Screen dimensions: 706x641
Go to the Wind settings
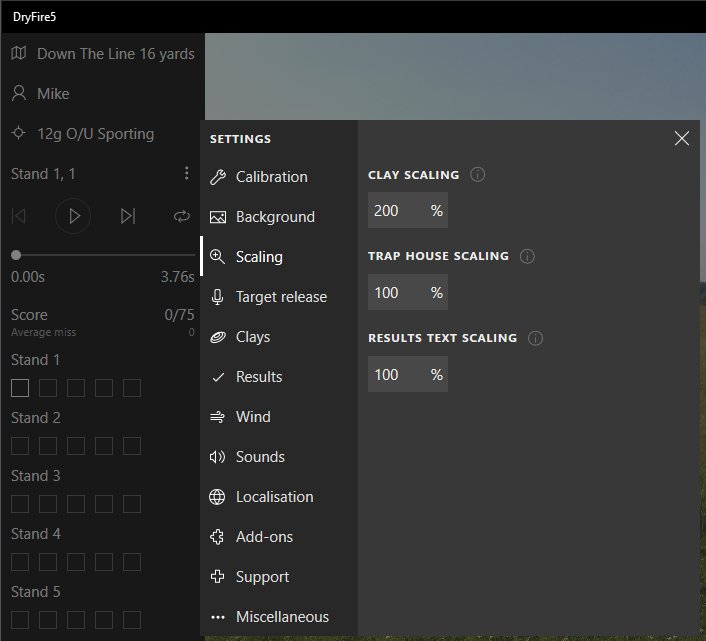(253, 417)
